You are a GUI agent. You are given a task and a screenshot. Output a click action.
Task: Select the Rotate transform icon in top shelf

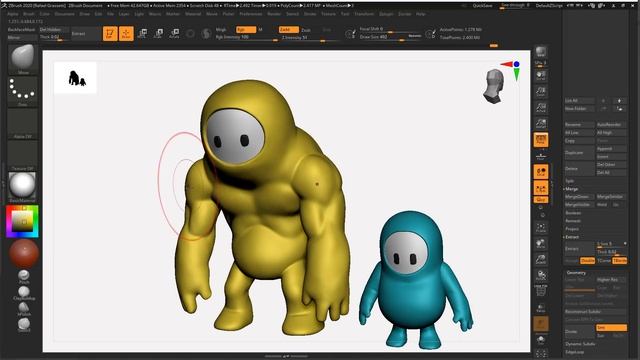[174, 33]
